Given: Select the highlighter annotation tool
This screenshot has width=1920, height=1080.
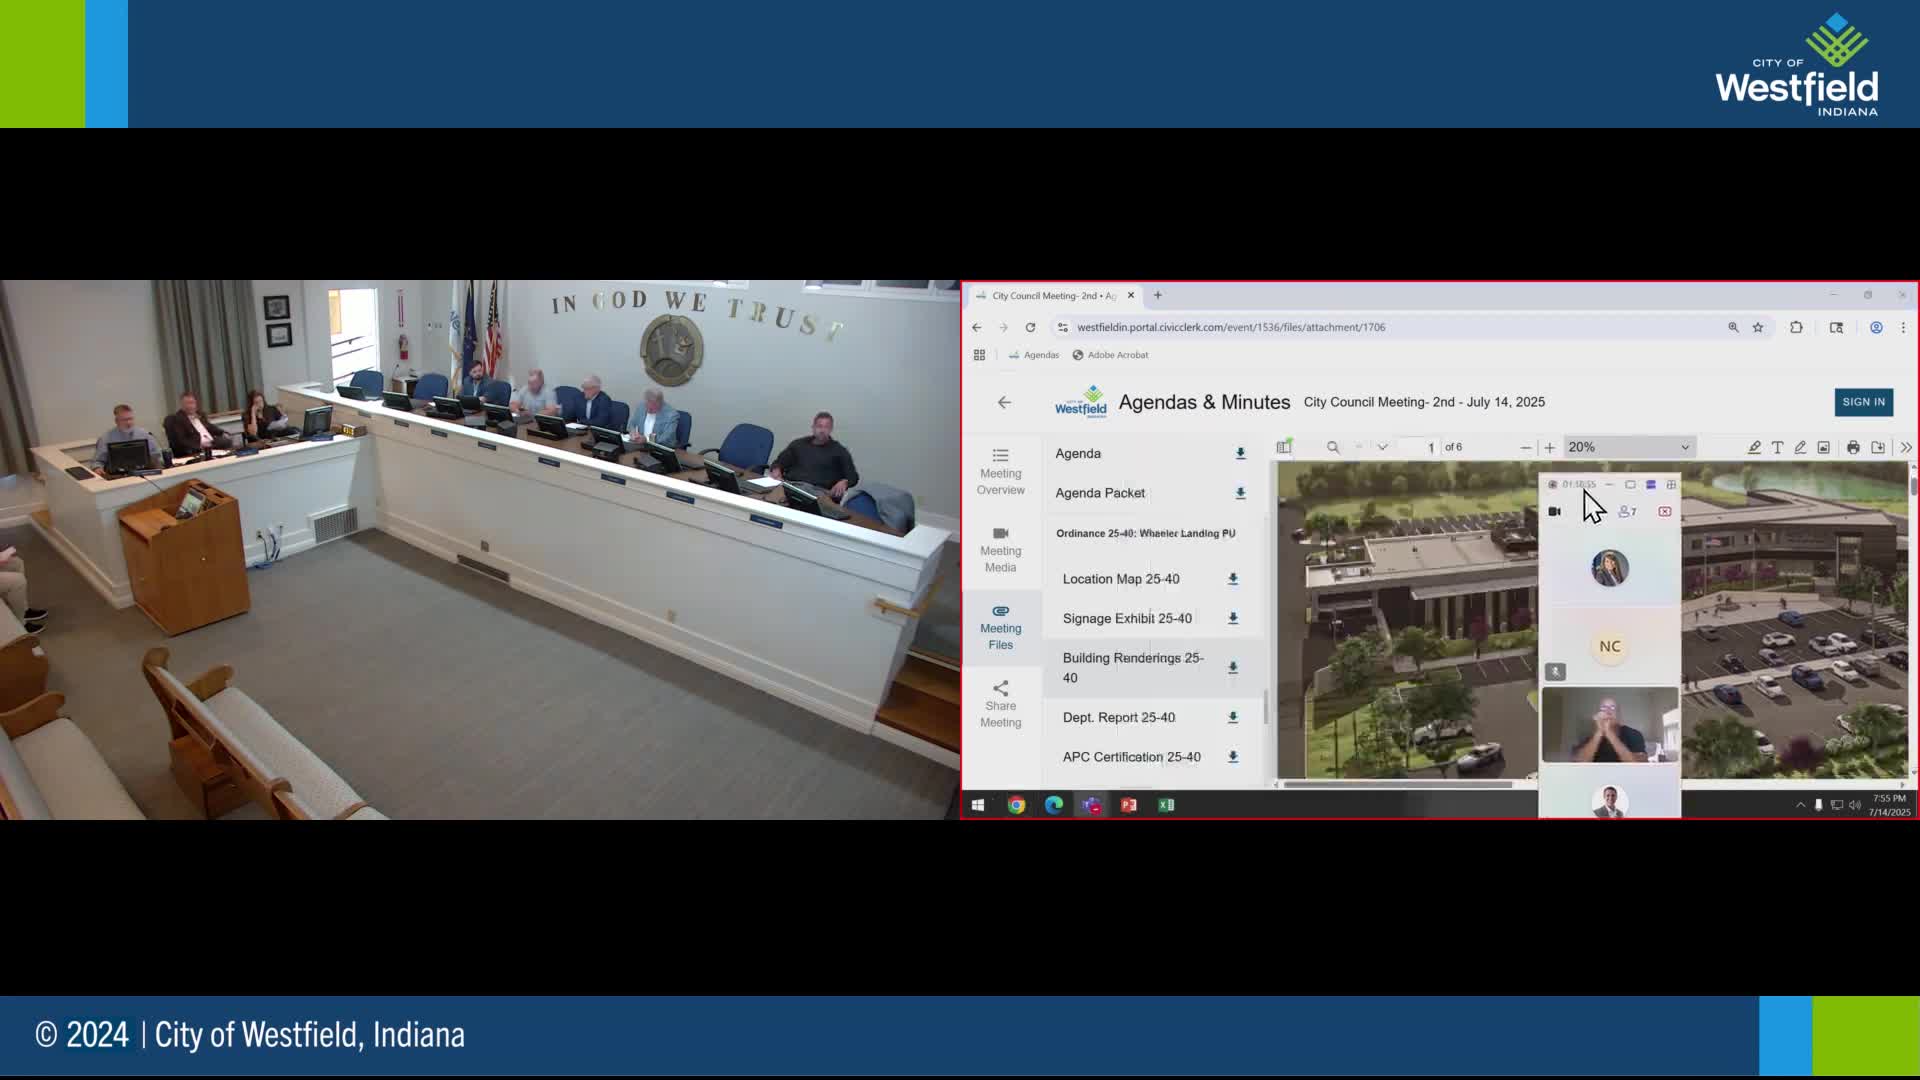Looking at the screenshot, I should (x=1754, y=447).
